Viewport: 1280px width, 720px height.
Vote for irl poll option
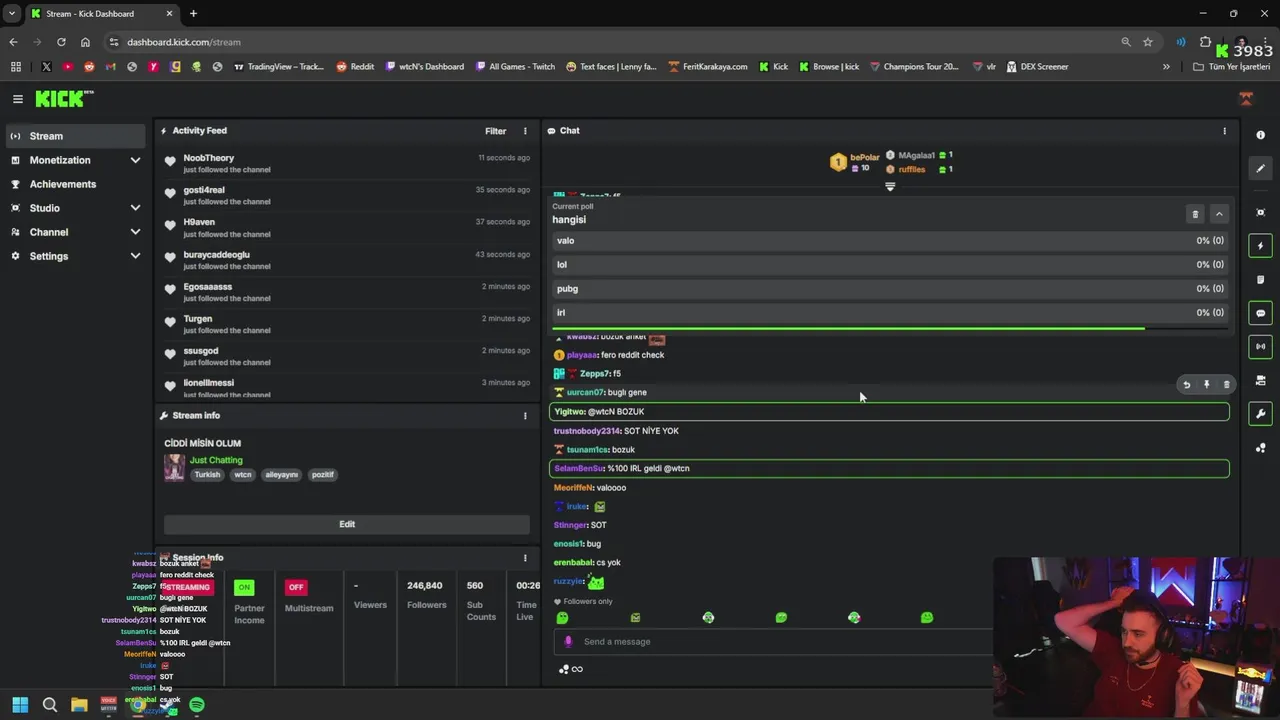tap(890, 313)
